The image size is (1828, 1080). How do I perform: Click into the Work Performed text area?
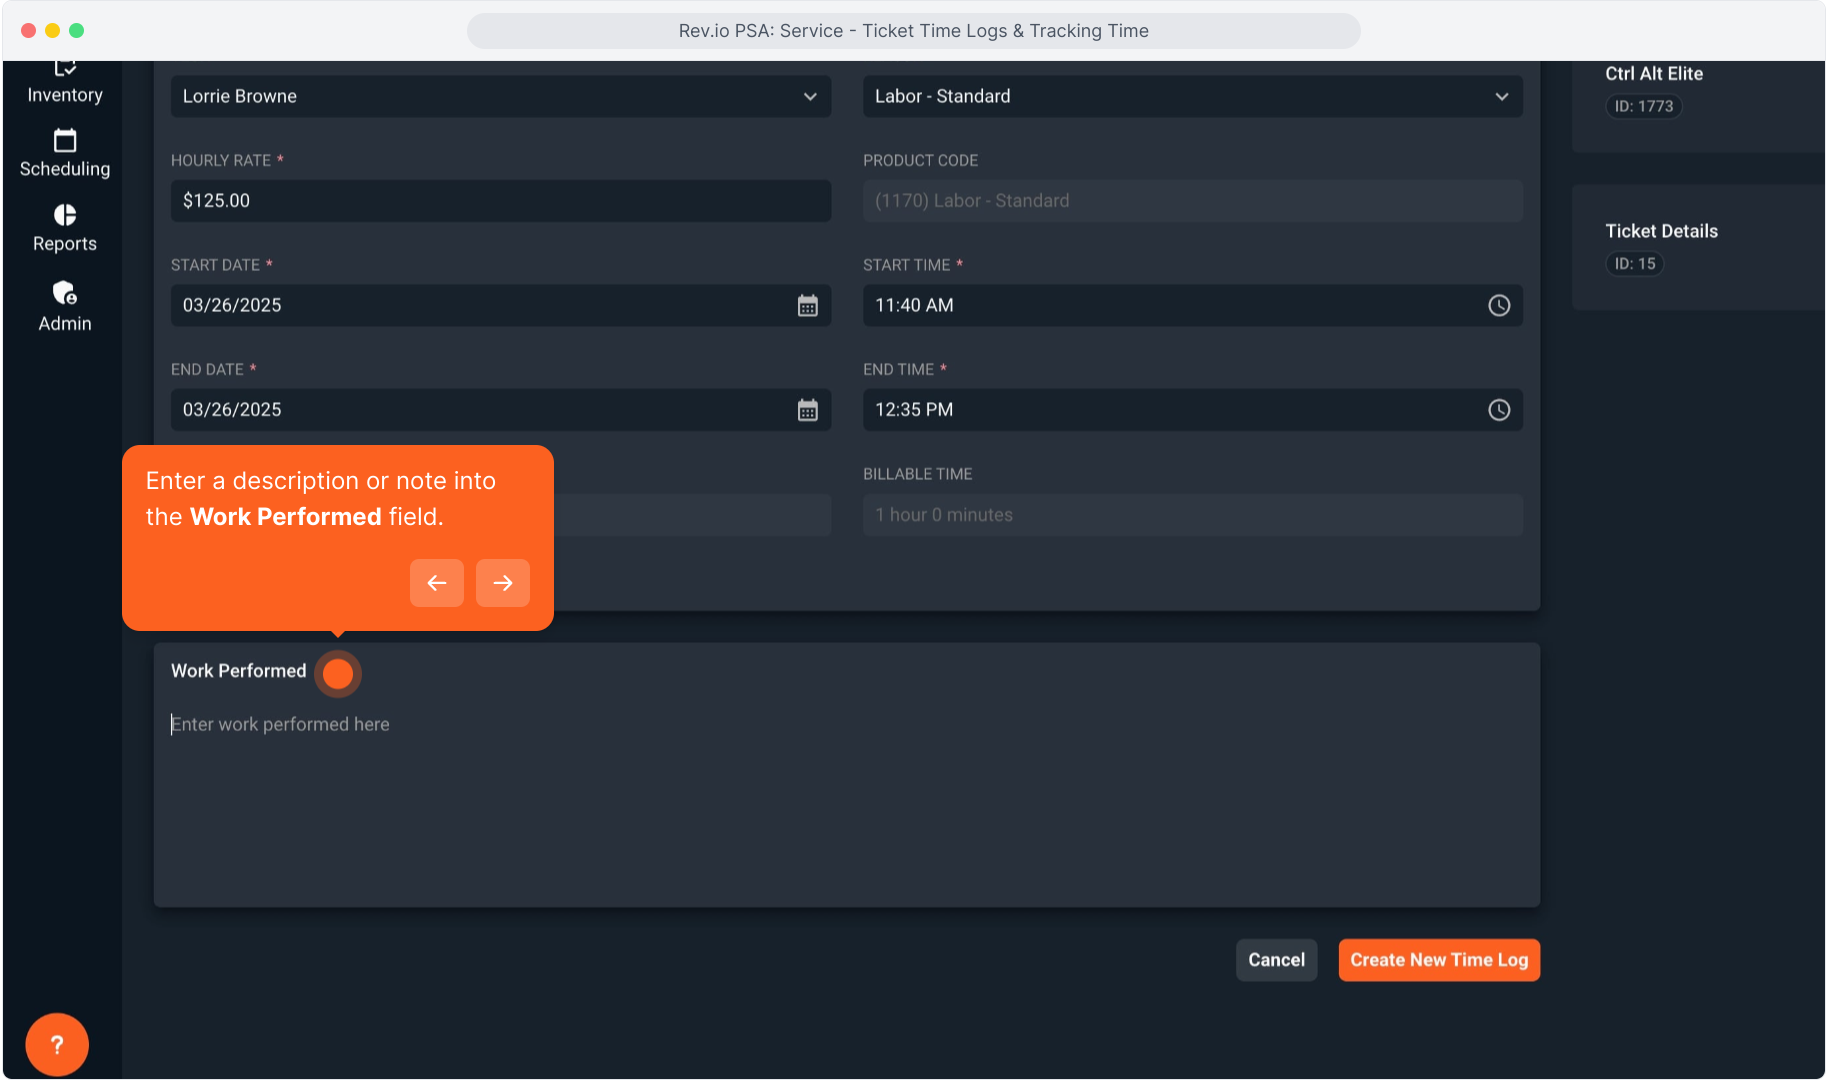pos(846,800)
